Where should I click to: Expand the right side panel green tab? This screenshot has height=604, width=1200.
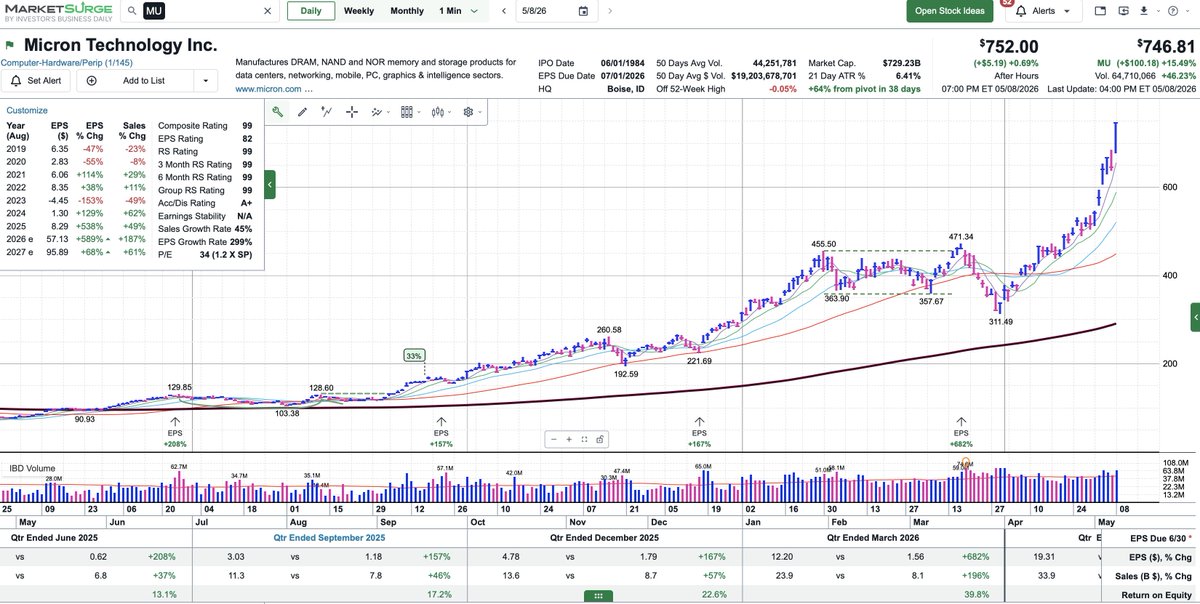tap(1195, 316)
